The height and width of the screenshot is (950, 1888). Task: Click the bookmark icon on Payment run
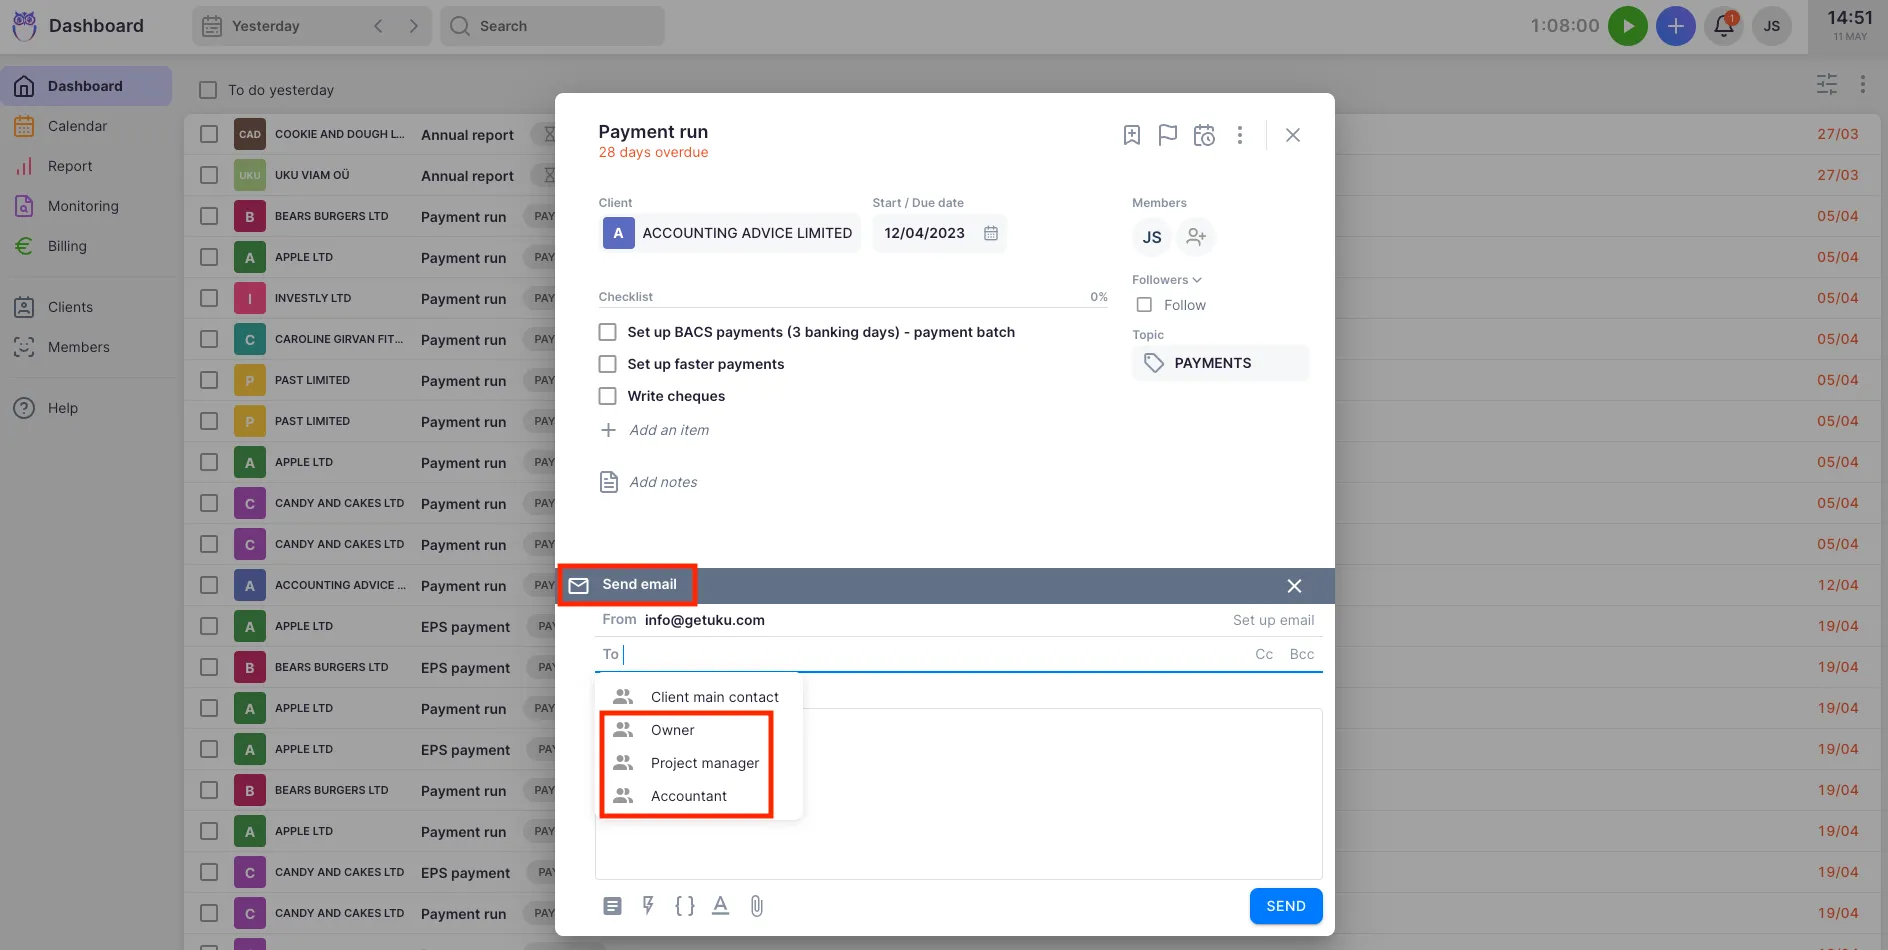[1131, 135]
